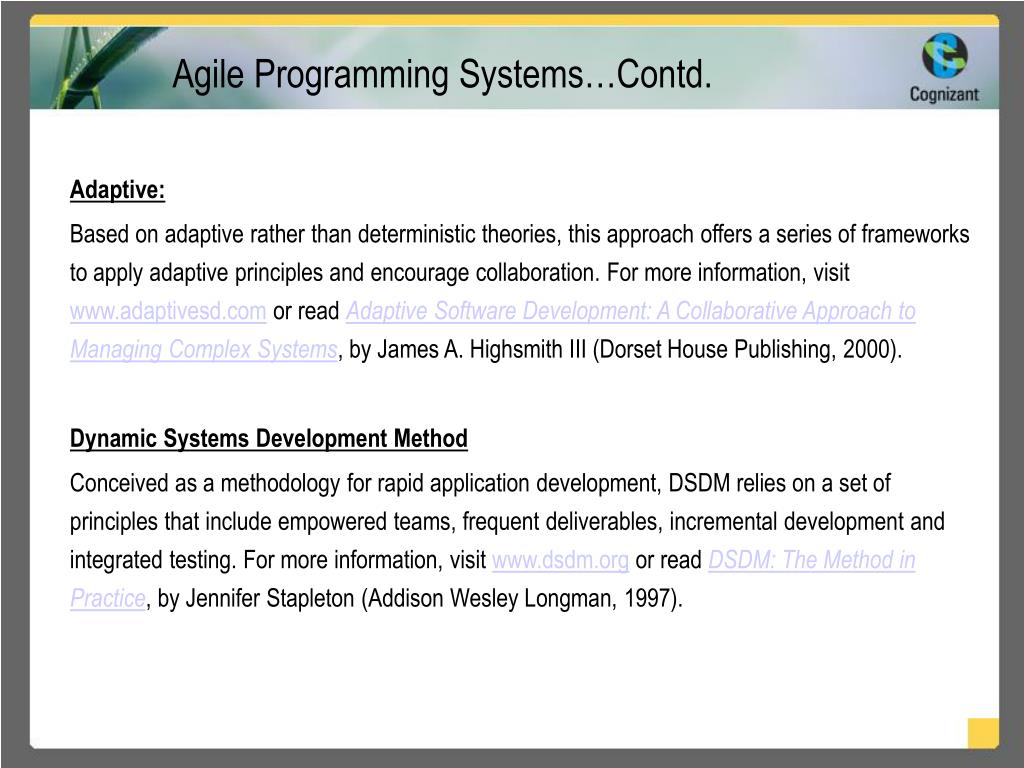The height and width of the screenshot is (768, 1024).
Task: Open the DSDM: The Method in link
Action: [x=812, y=560]
